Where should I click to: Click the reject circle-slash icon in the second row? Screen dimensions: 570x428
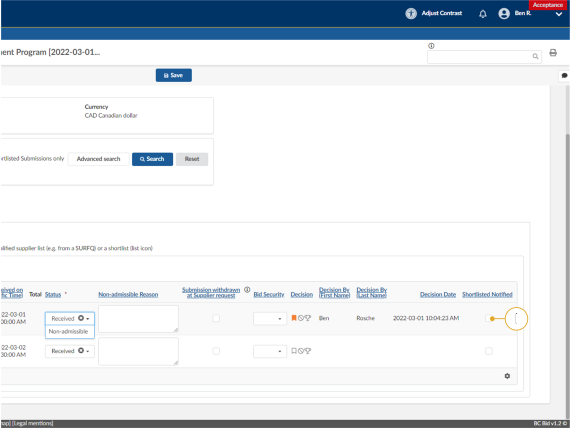pos(301,351)
